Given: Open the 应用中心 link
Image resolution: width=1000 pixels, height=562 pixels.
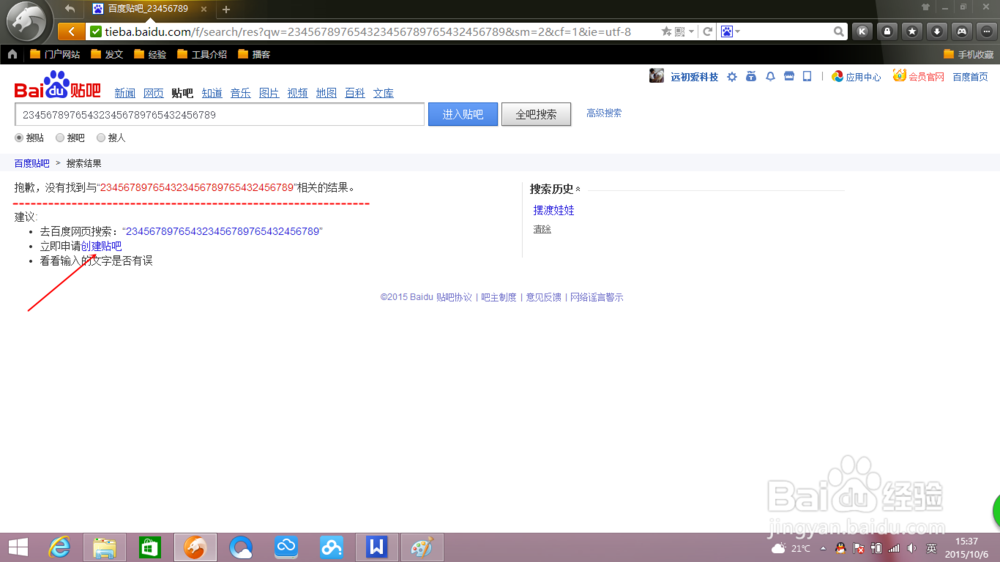Looking at the screenshot, I should (x=857, y=77).
